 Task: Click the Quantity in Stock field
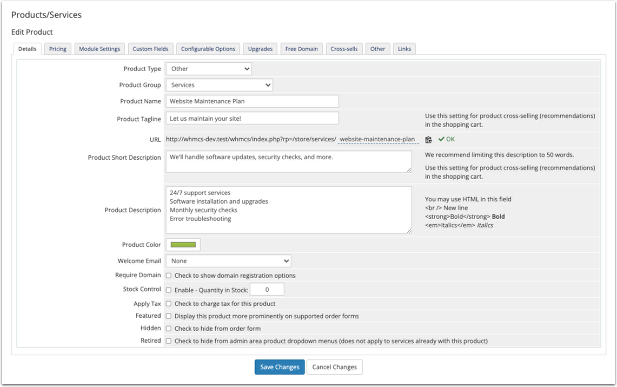(x=267, y=290)
